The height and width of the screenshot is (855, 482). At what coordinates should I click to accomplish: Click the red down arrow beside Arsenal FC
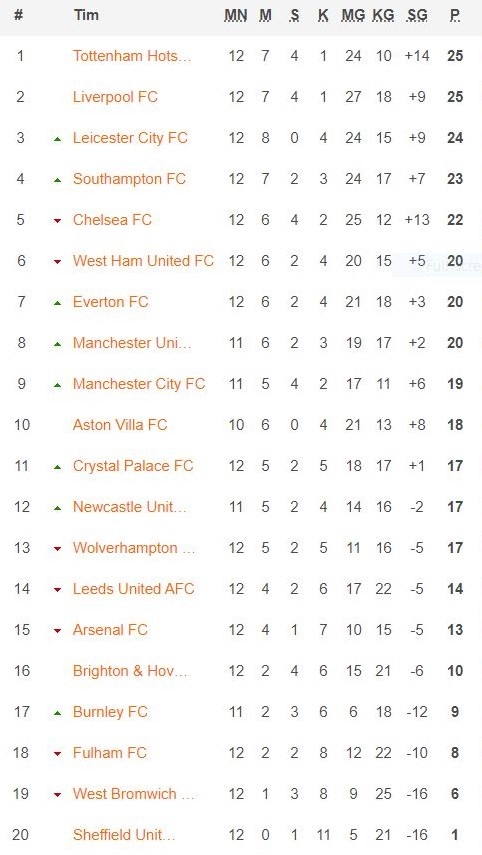pos(57,631)
